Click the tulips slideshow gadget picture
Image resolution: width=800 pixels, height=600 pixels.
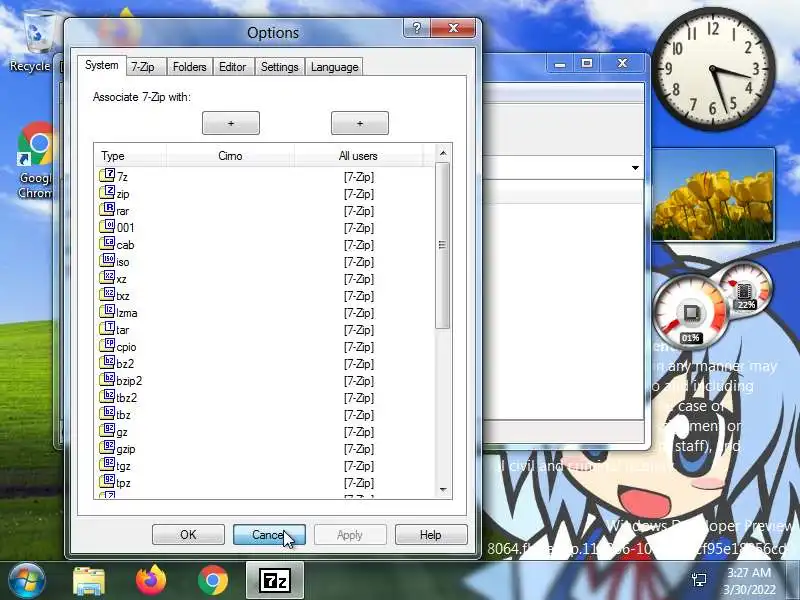coord(713,195)
